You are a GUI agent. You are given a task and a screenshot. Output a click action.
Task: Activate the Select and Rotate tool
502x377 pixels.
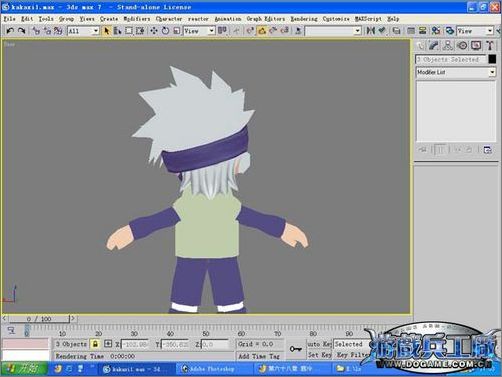pos(165,31)
